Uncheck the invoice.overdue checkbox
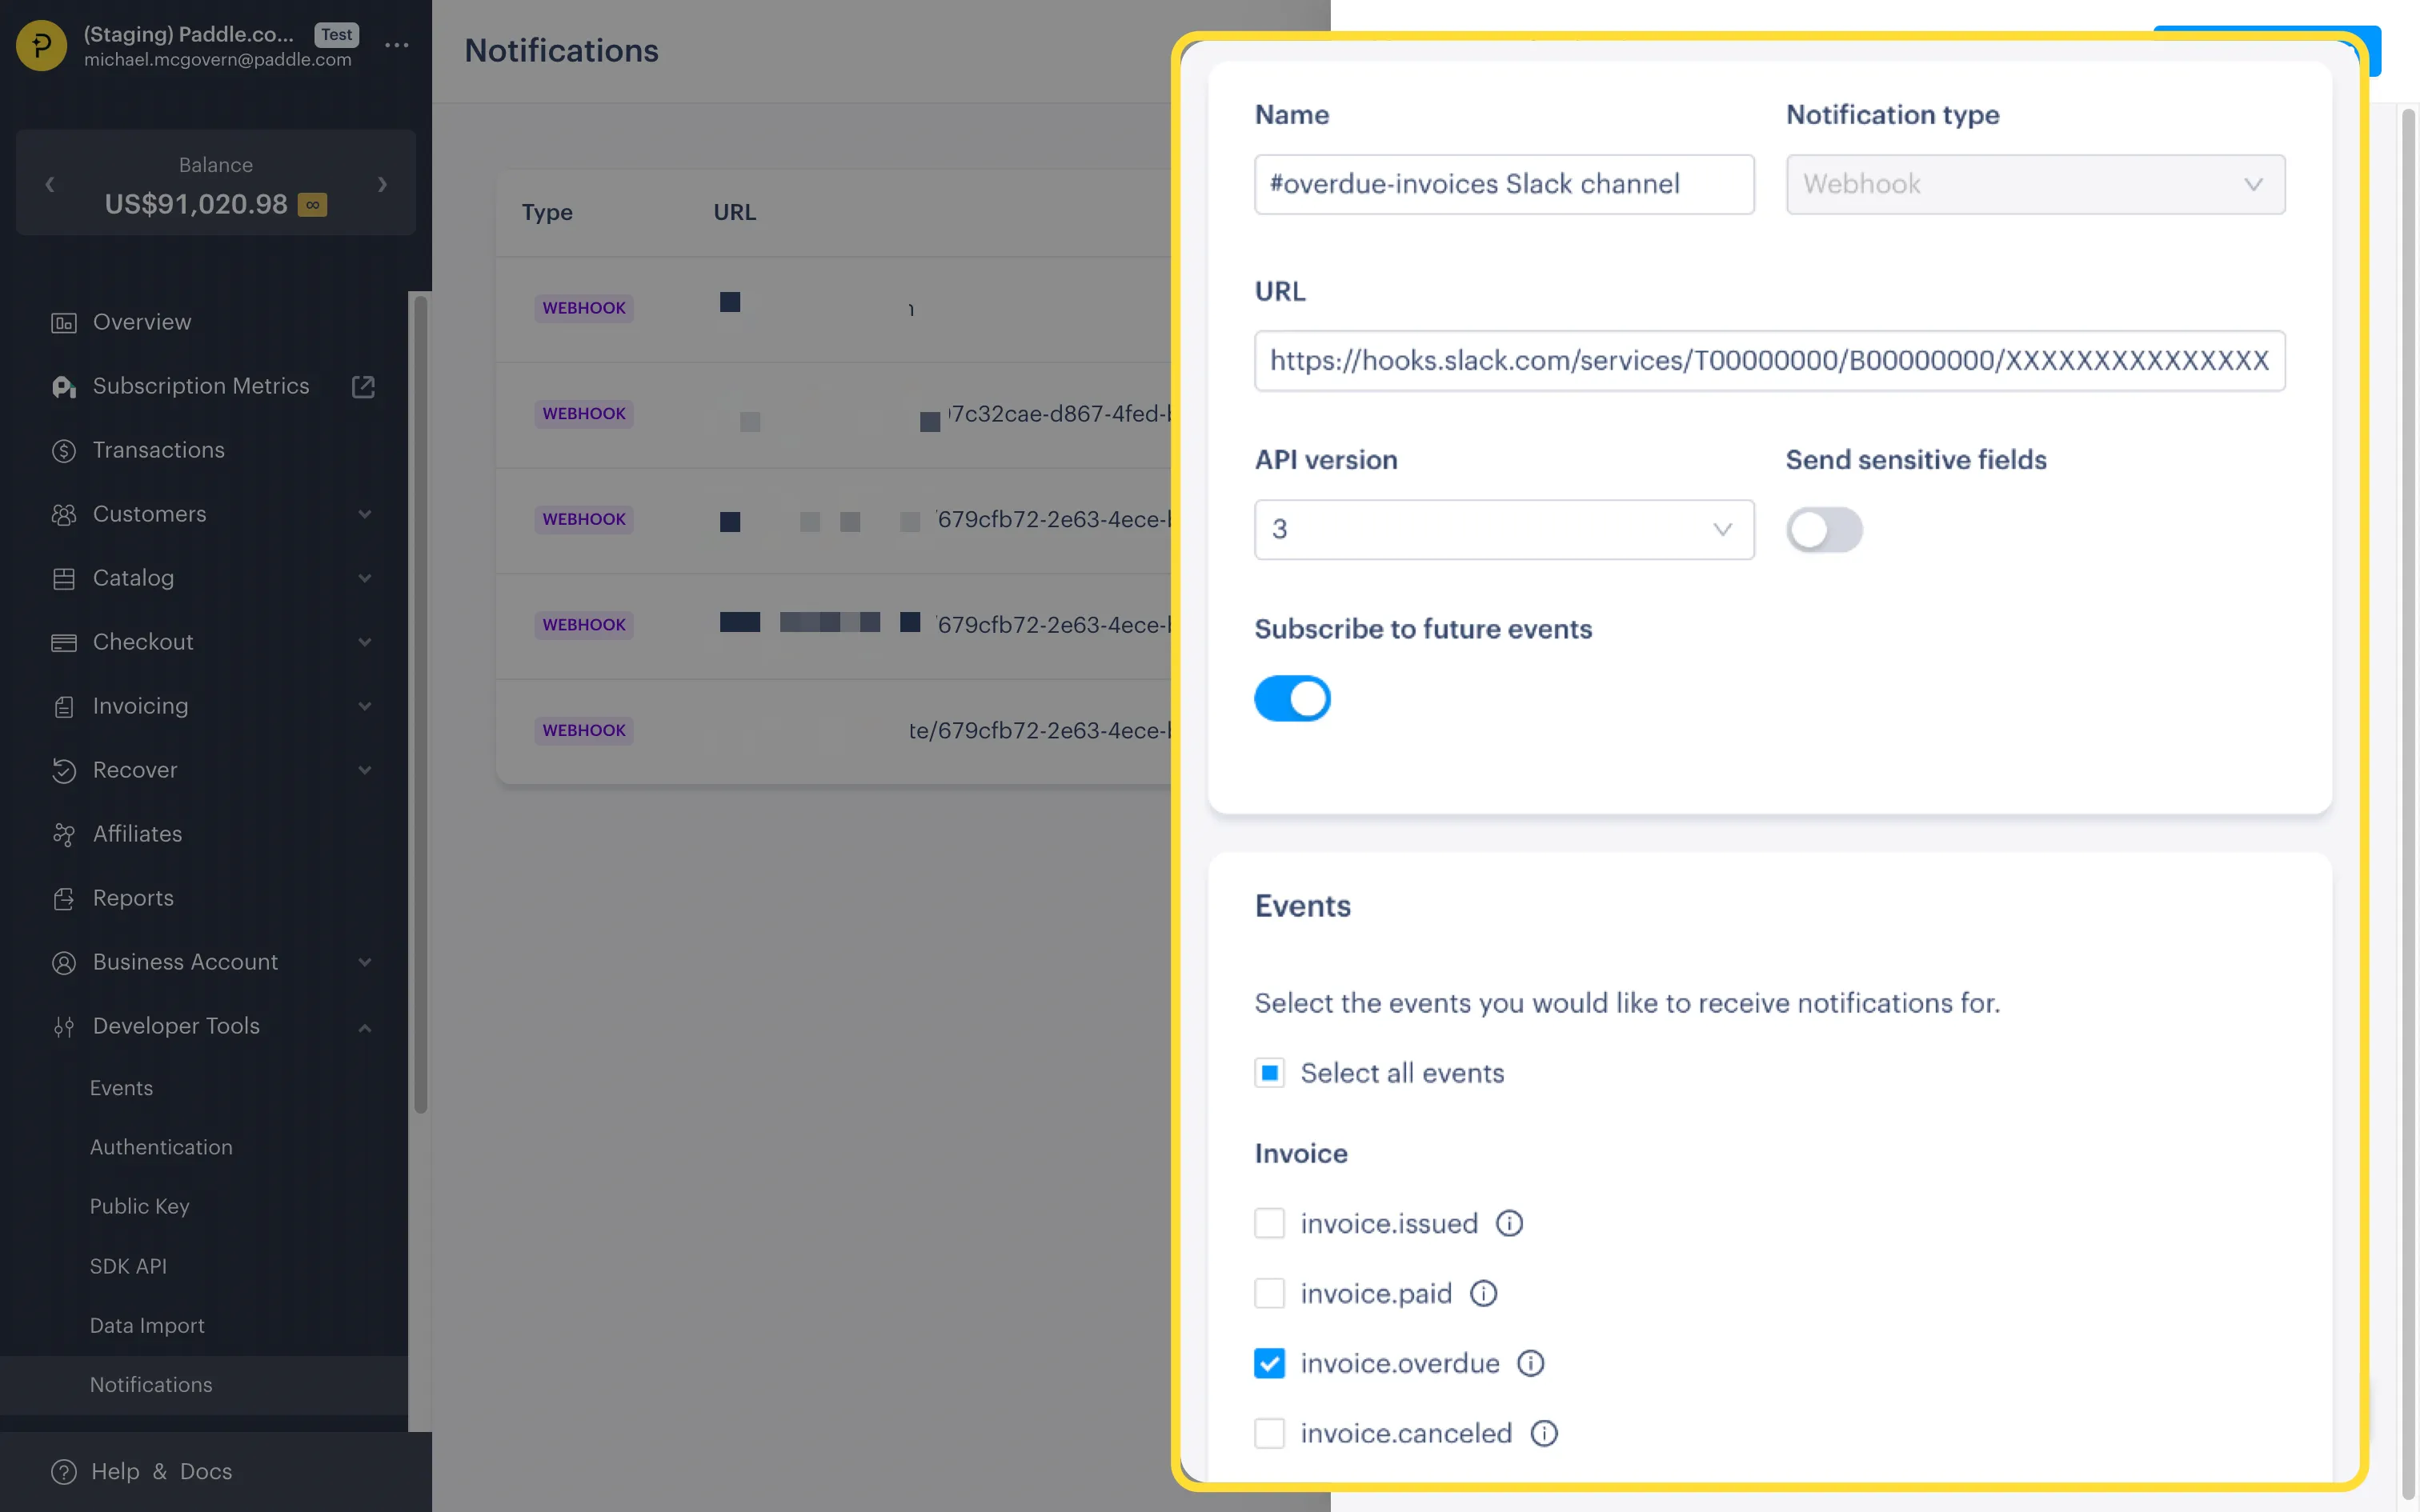 click(1270, 1364)
